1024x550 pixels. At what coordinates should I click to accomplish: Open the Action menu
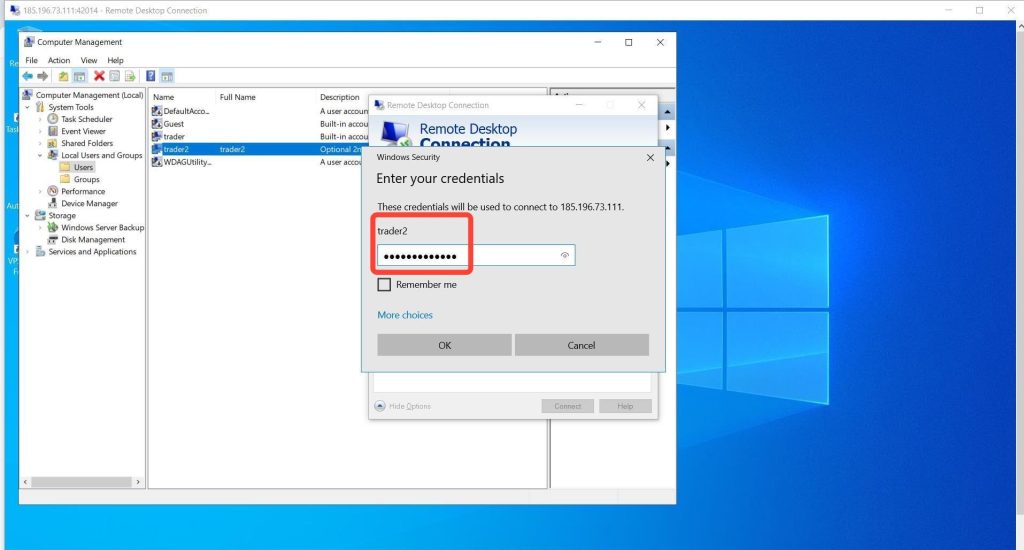point(59,60)
